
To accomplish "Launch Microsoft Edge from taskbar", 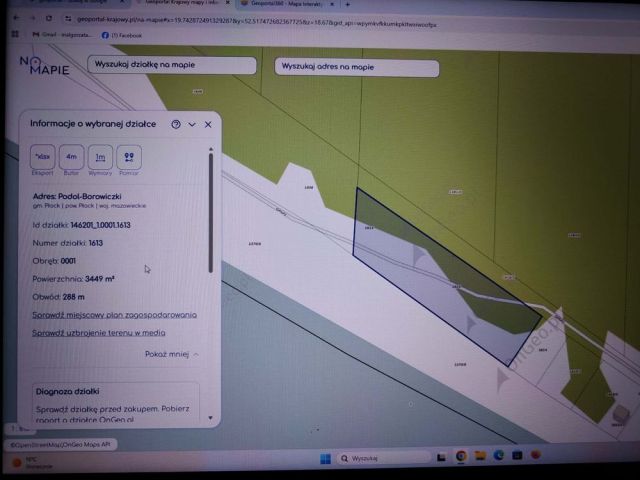I will click(x=499, y=455).
